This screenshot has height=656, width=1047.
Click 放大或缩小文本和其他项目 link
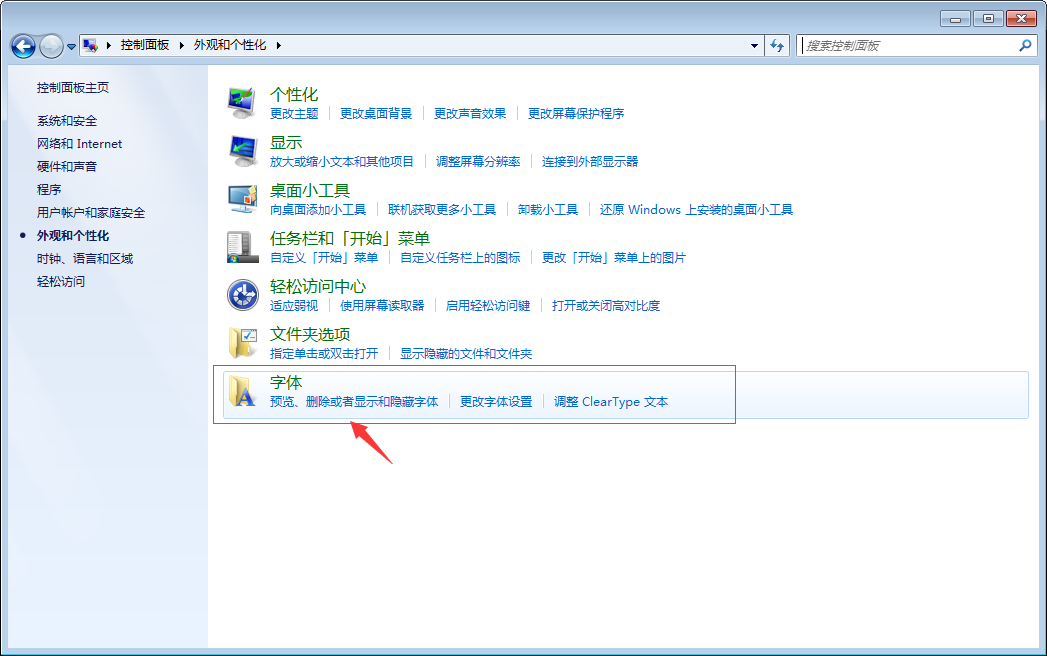coord(342,162)
